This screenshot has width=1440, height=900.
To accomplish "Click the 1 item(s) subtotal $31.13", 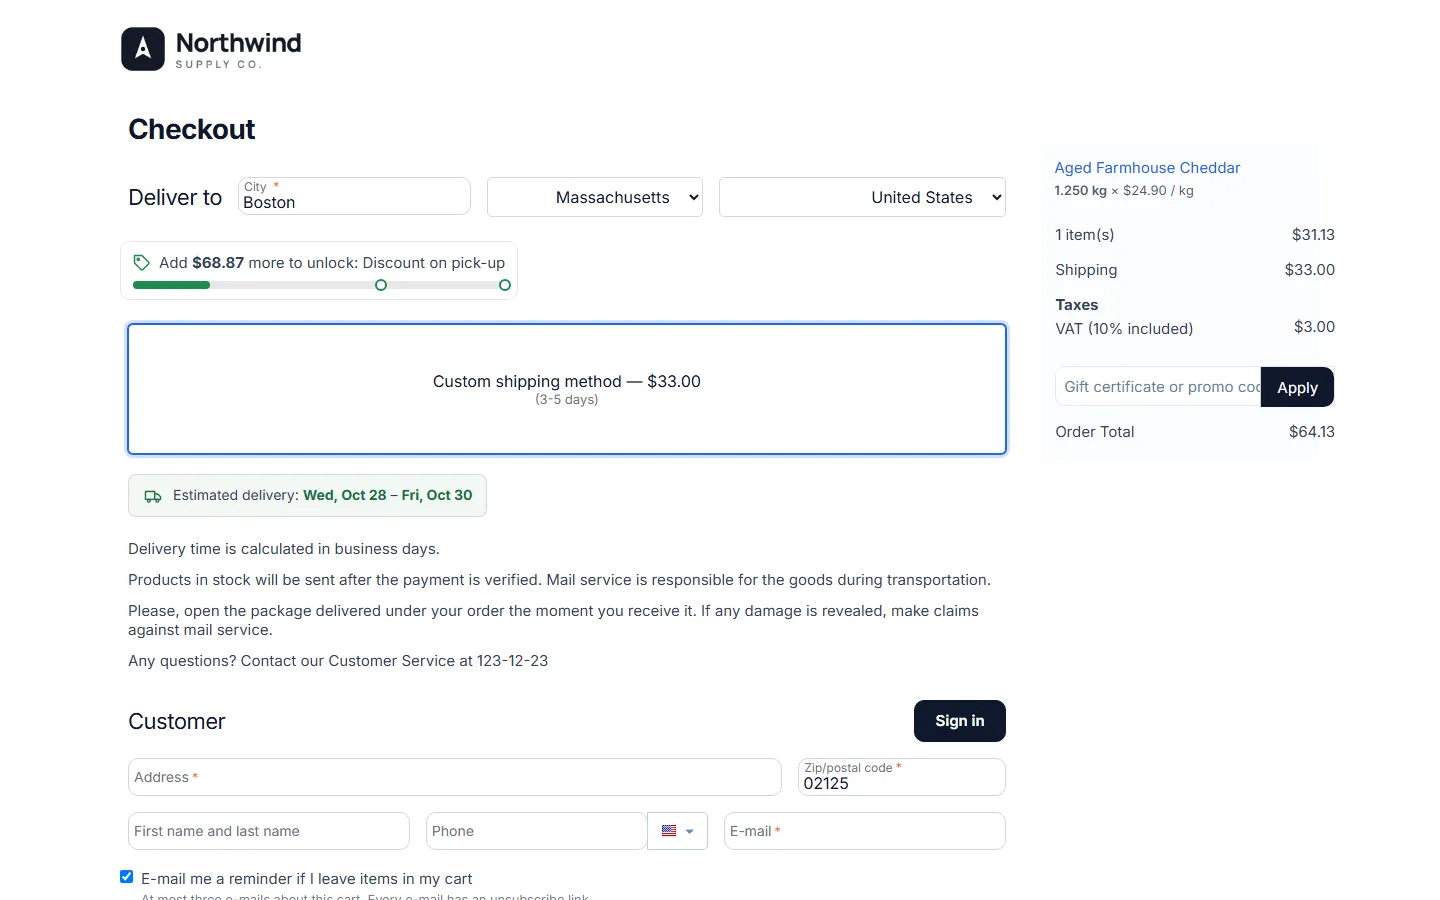I will click(1313, 235).
